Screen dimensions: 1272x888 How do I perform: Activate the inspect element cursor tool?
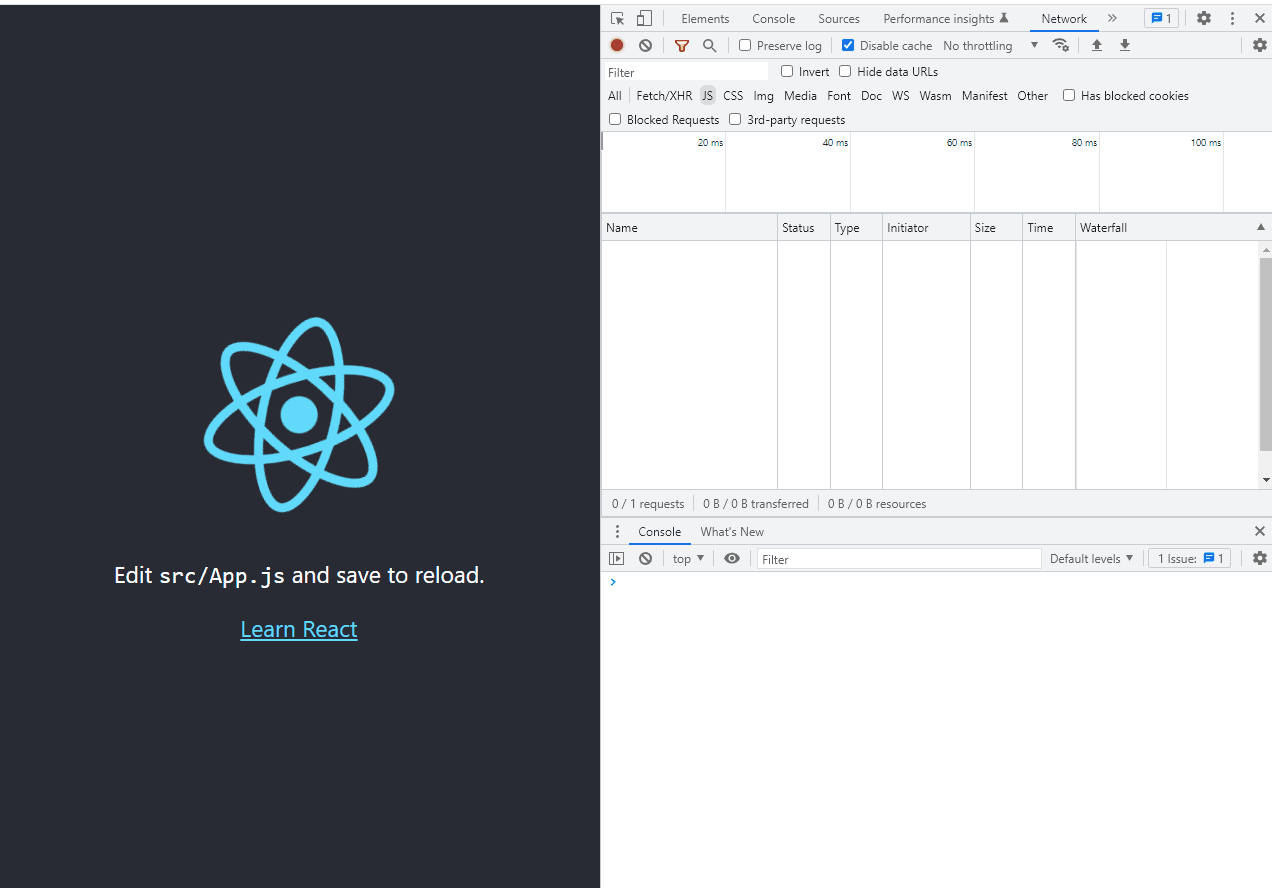[x=617, y=18]
